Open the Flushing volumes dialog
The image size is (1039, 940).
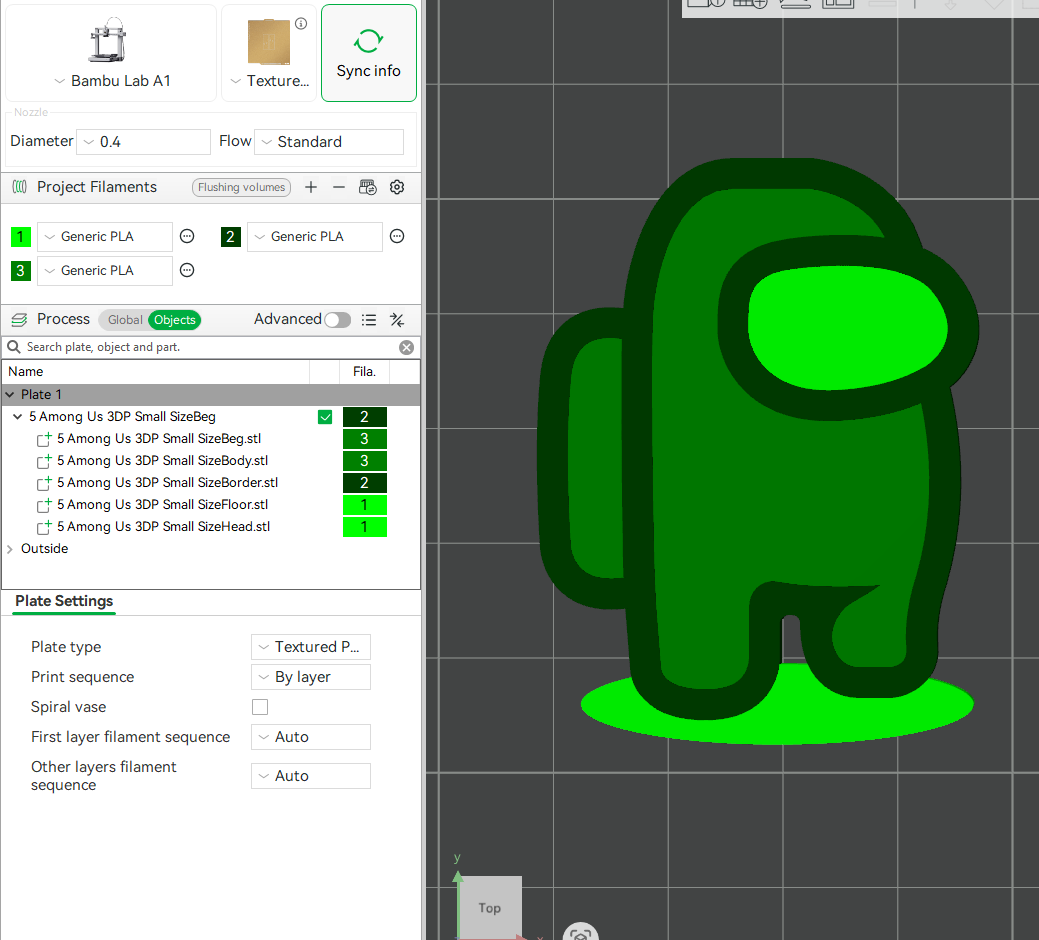(241, 187)
